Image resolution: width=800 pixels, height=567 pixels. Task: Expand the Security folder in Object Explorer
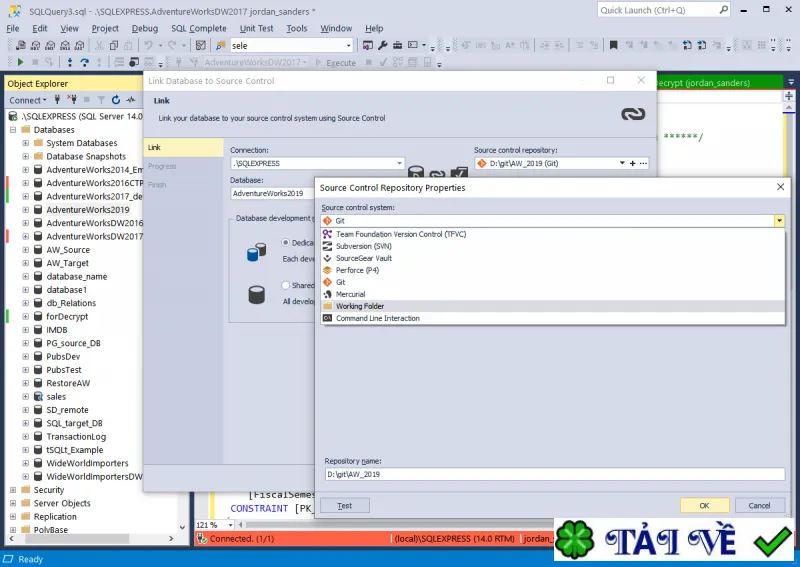click(x=13, y=490)
